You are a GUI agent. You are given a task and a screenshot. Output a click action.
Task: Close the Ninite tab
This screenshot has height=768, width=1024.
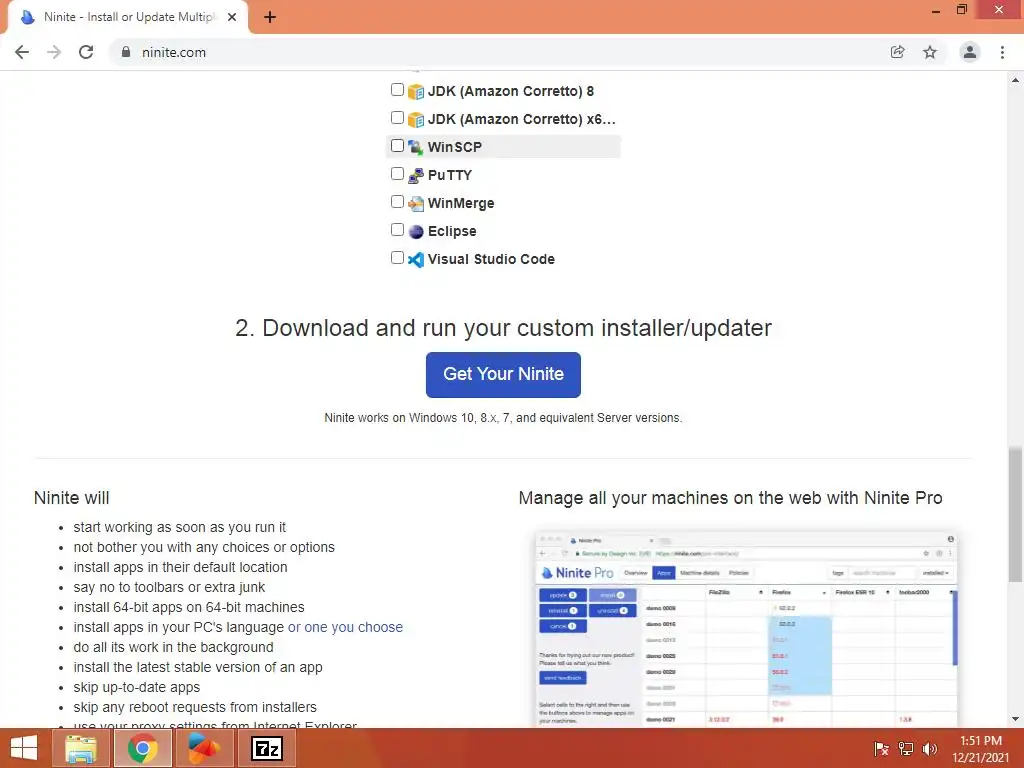[x=232, y=17]
